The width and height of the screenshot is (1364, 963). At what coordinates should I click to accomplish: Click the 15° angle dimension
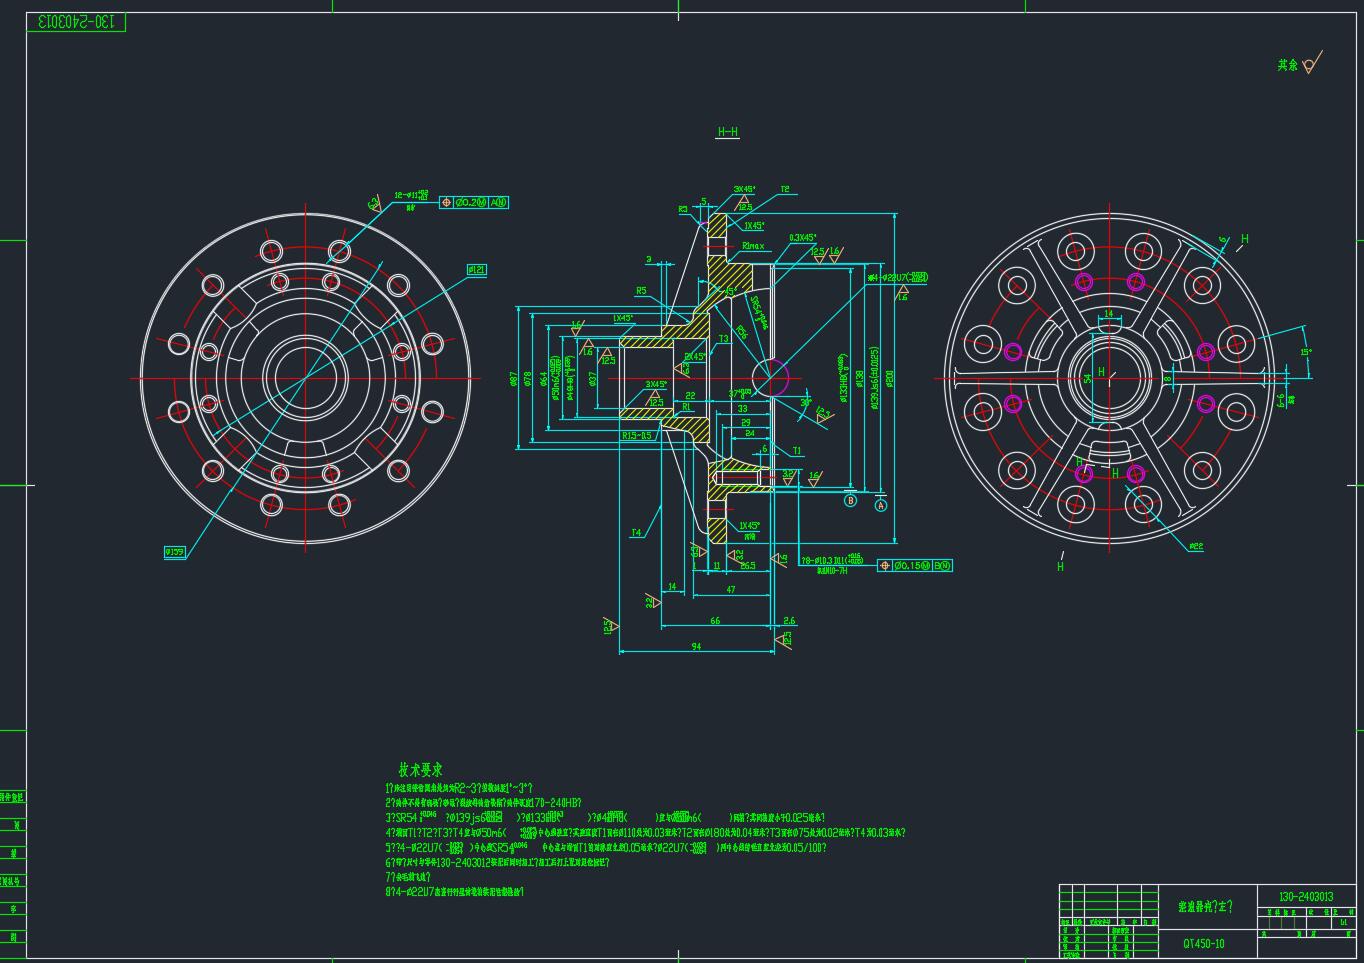[1306, 352]
